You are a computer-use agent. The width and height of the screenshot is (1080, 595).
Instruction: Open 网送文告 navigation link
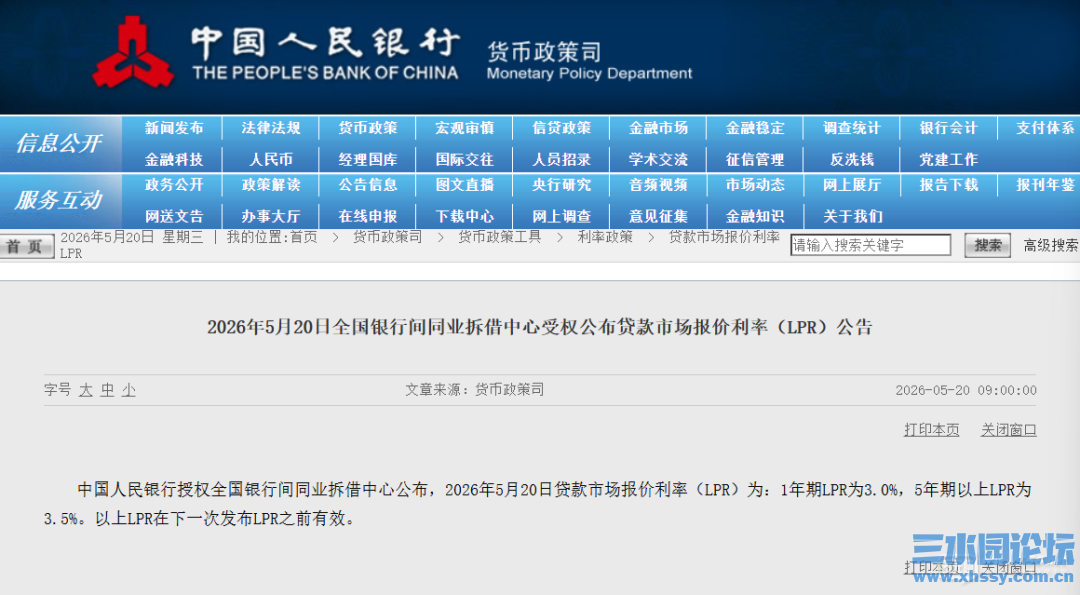click(174, 216)
